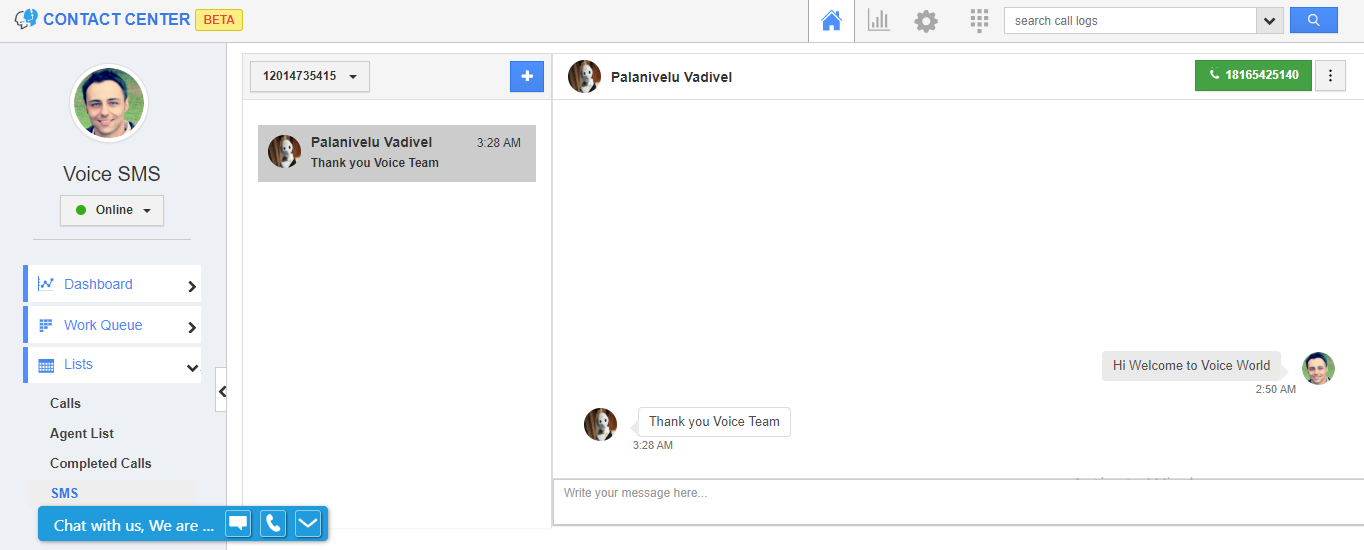Start a new SMS with plus button
Screen dimensions: 1364x550
click(527, 77)
